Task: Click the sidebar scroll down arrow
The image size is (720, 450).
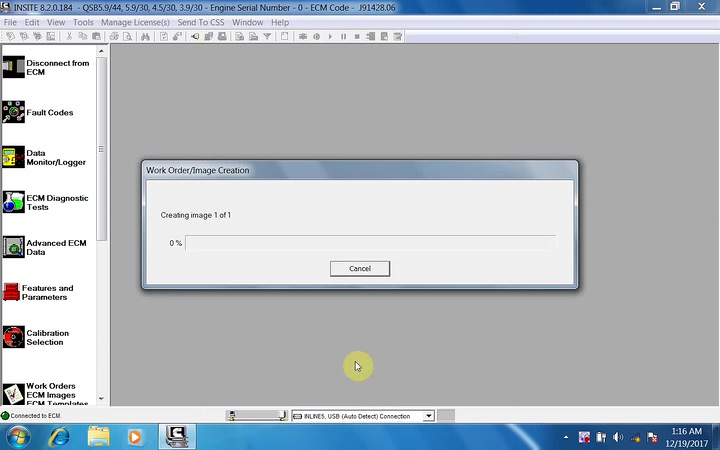Action: 101,399
